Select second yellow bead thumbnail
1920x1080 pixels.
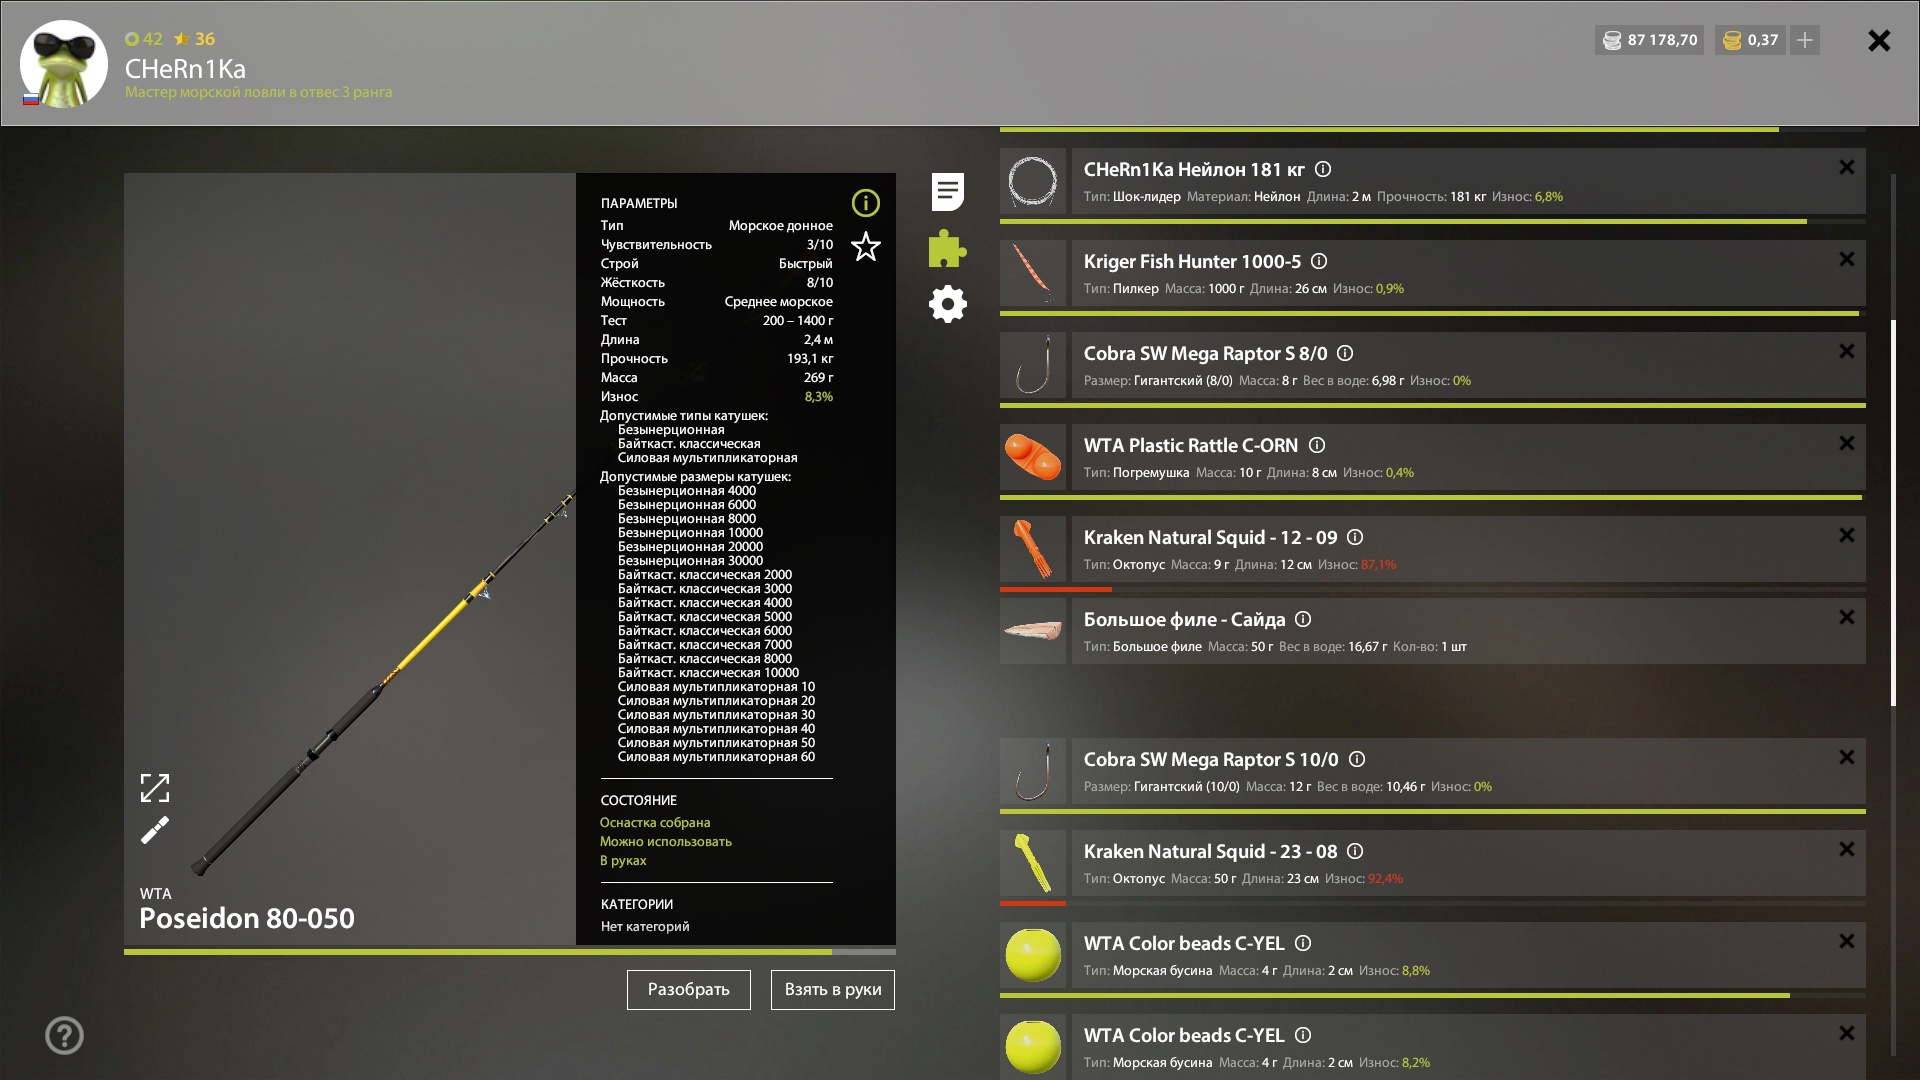pyautogui.click(x=1033, y=1047)
